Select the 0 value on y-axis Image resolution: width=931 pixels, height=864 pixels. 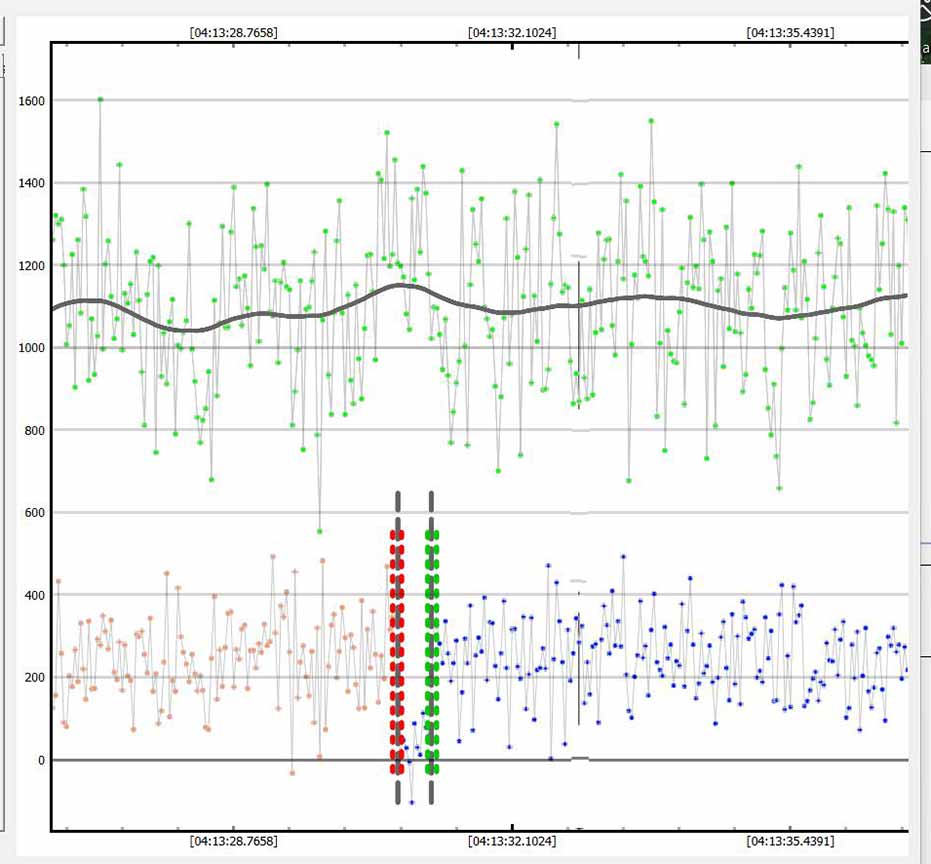click(42, 761)
